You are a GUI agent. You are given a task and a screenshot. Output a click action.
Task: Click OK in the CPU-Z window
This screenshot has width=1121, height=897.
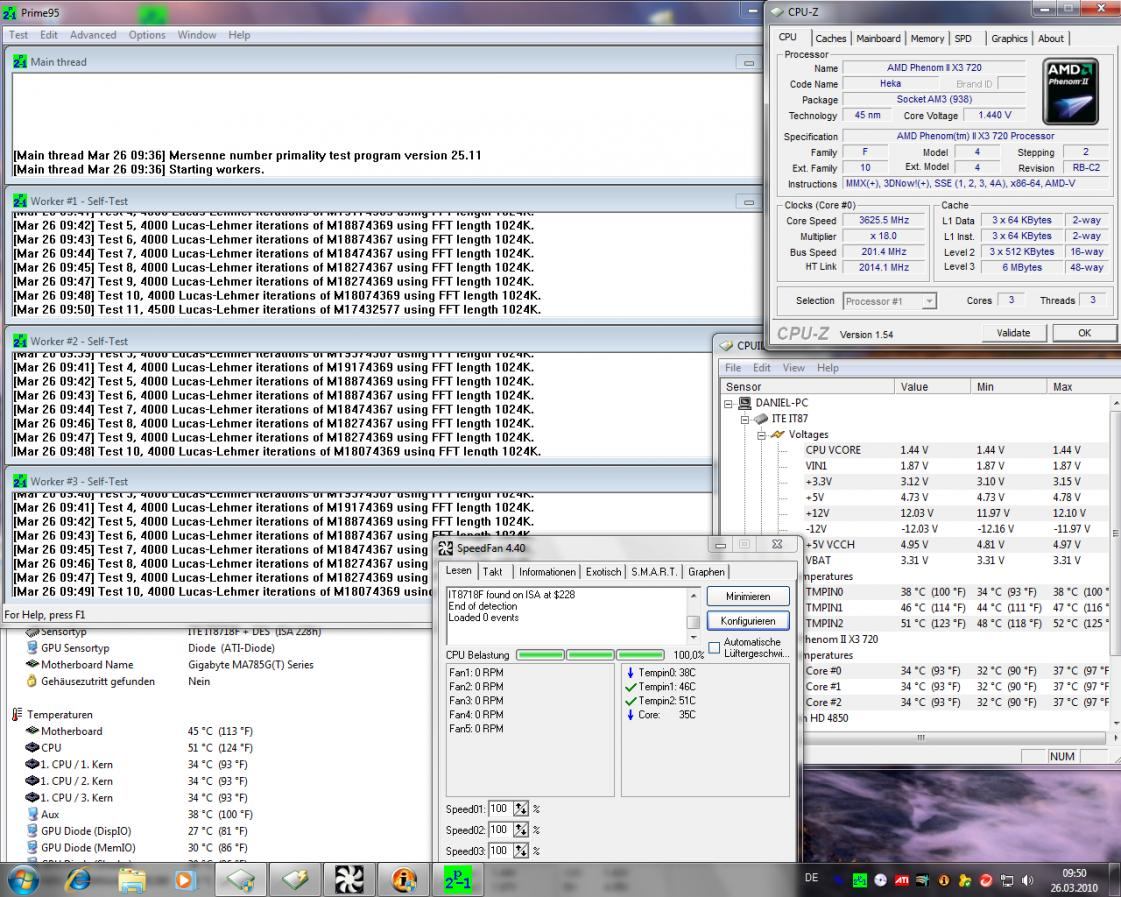point(1085,333)
